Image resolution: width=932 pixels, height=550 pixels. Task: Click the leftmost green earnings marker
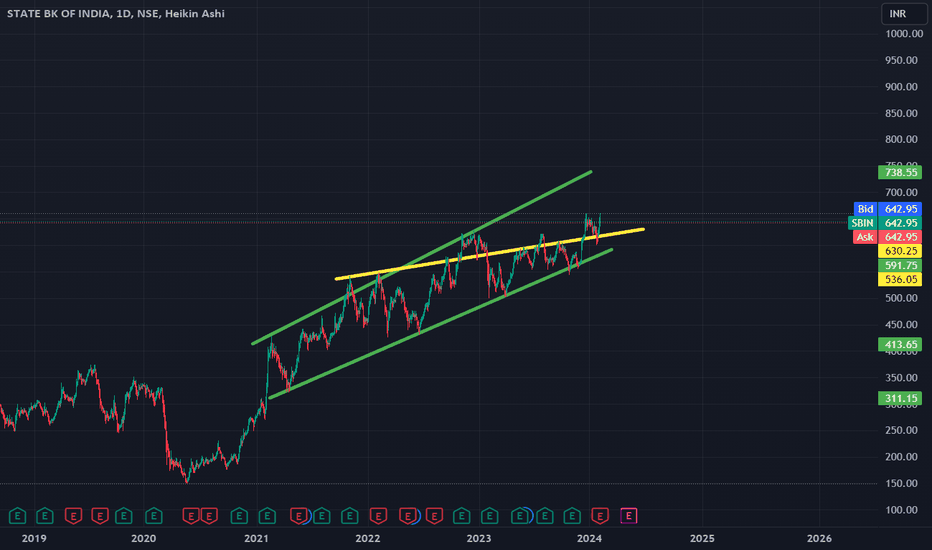pos(17,516)
